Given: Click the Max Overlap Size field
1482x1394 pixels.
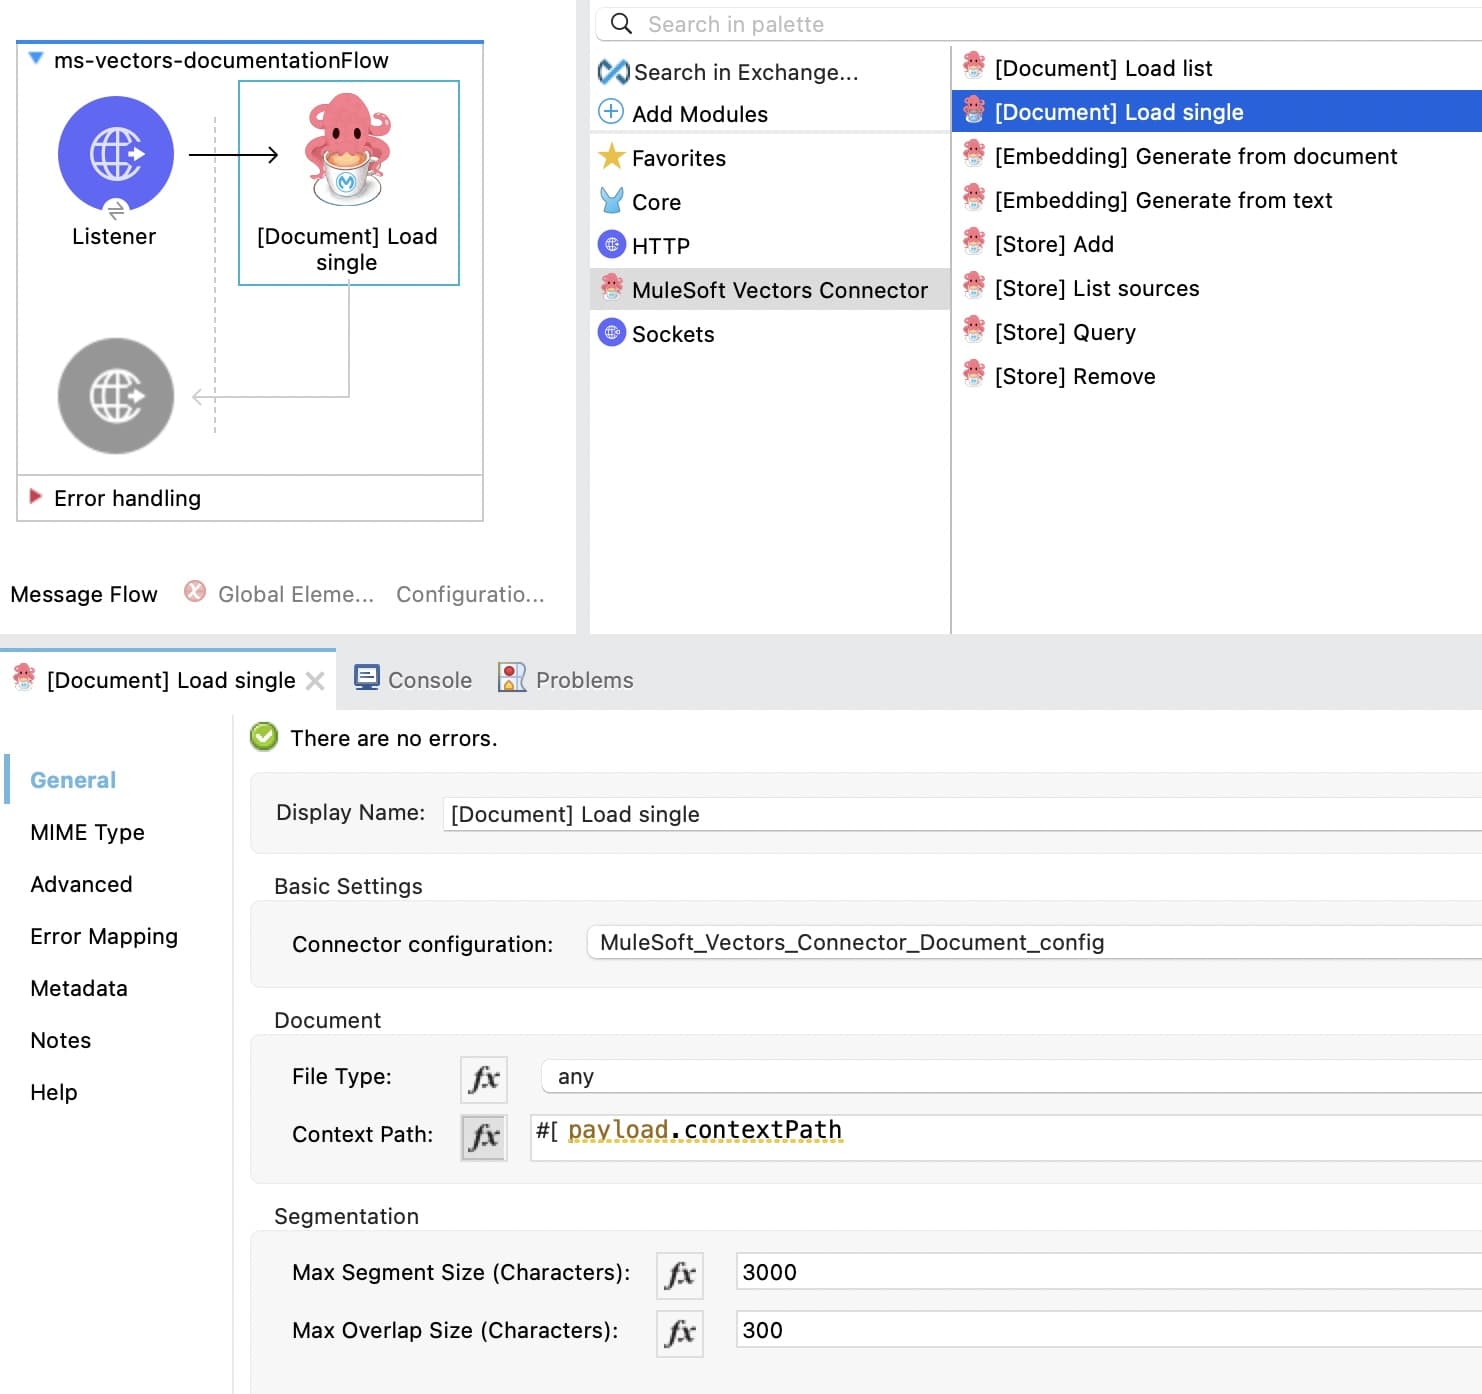Looking at the screenshot, I should (x=1109, y=1330).
